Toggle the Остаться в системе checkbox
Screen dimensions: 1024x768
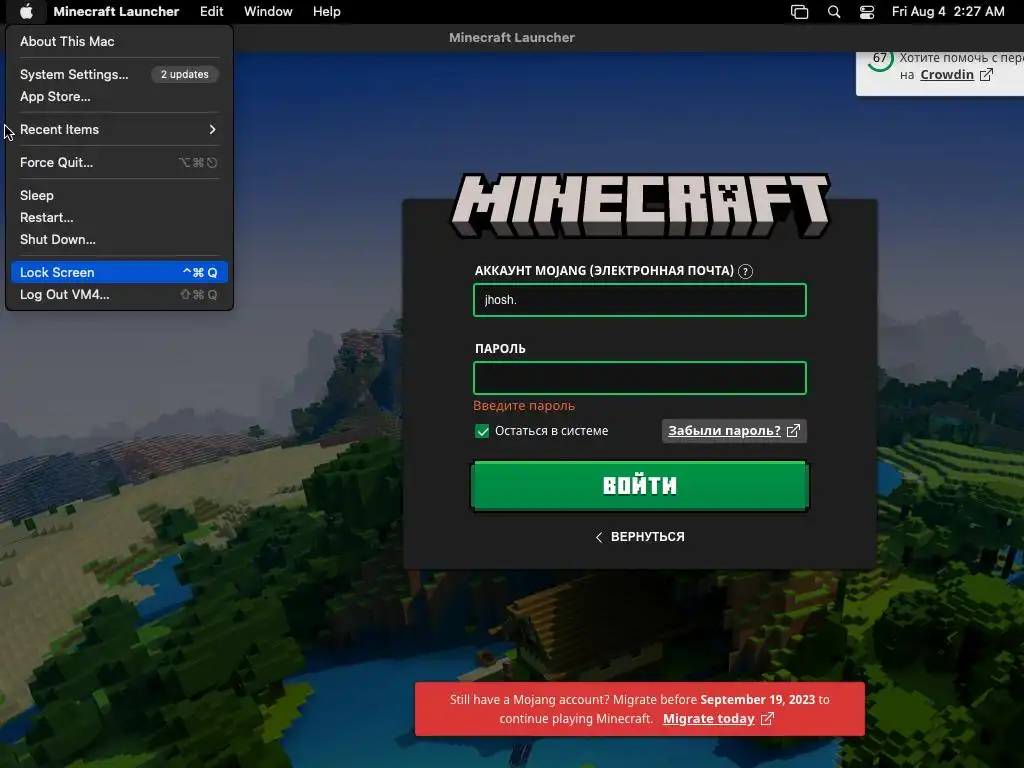coord(482,431)
